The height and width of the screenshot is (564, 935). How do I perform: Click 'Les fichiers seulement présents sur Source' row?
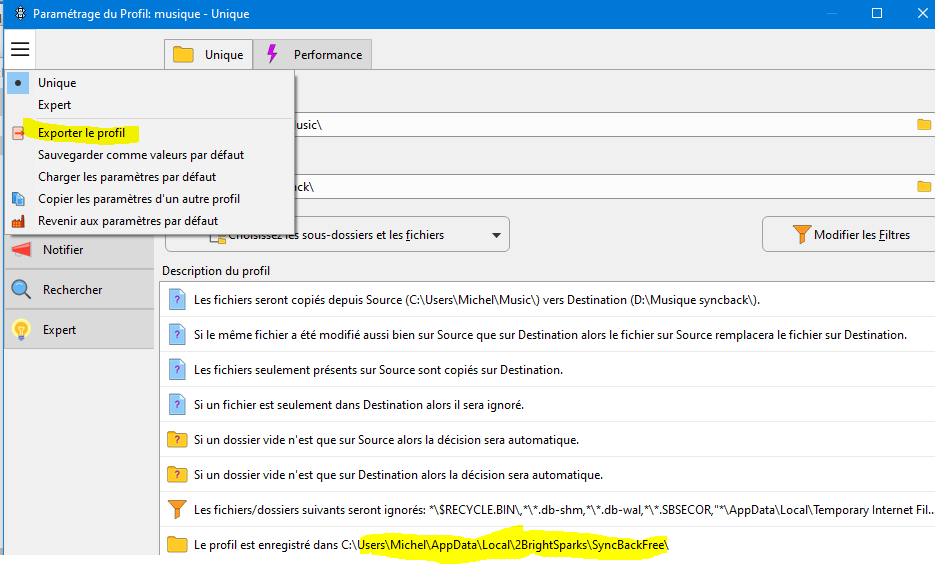547,370
